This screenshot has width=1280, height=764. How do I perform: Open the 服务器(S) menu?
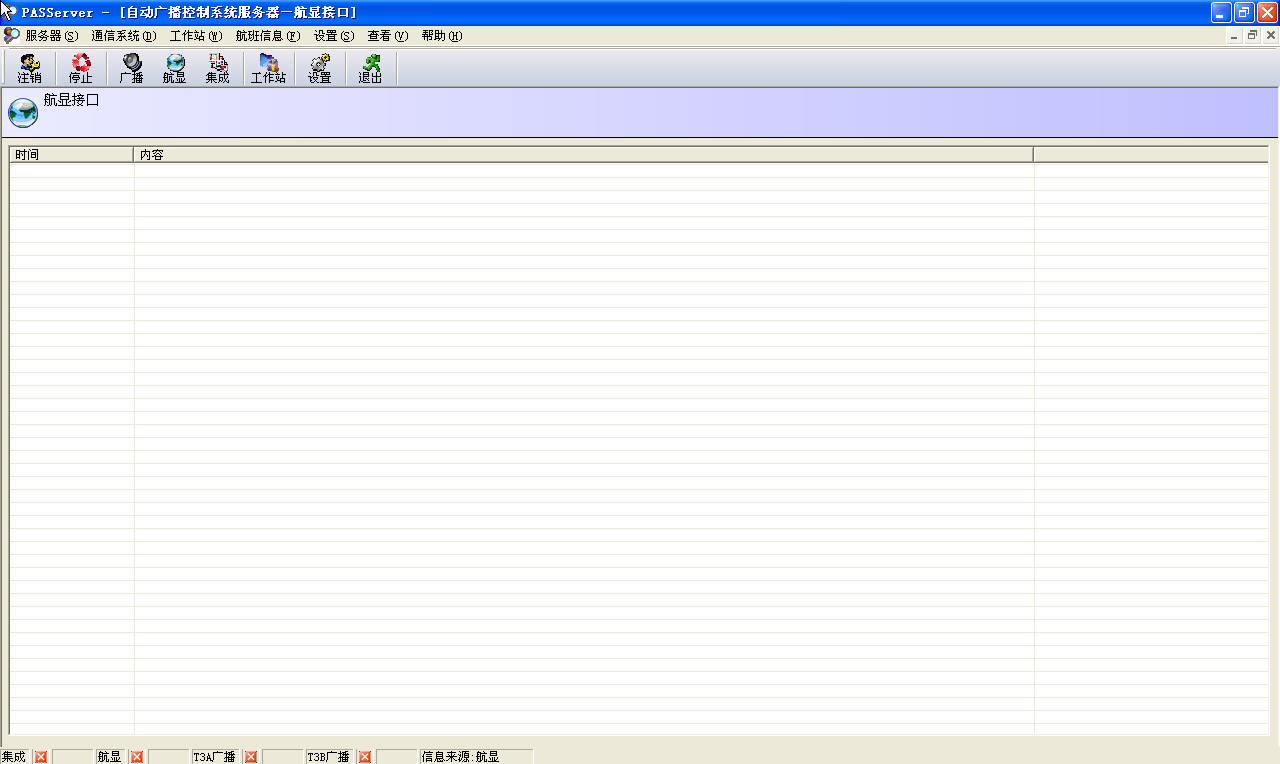(x=51, y=36)
